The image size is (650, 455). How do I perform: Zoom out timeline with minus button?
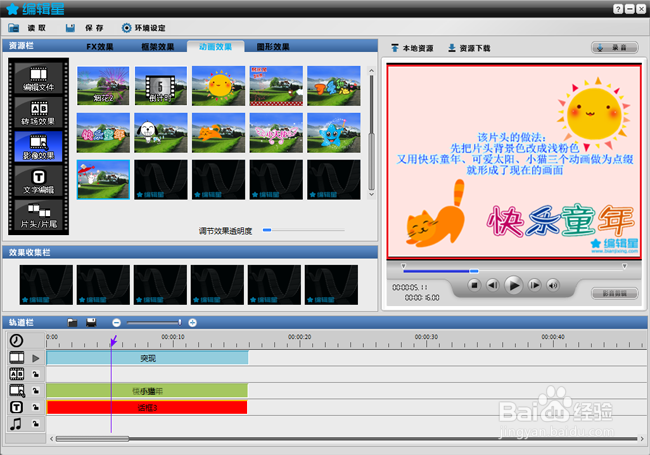tap(116, 322)
